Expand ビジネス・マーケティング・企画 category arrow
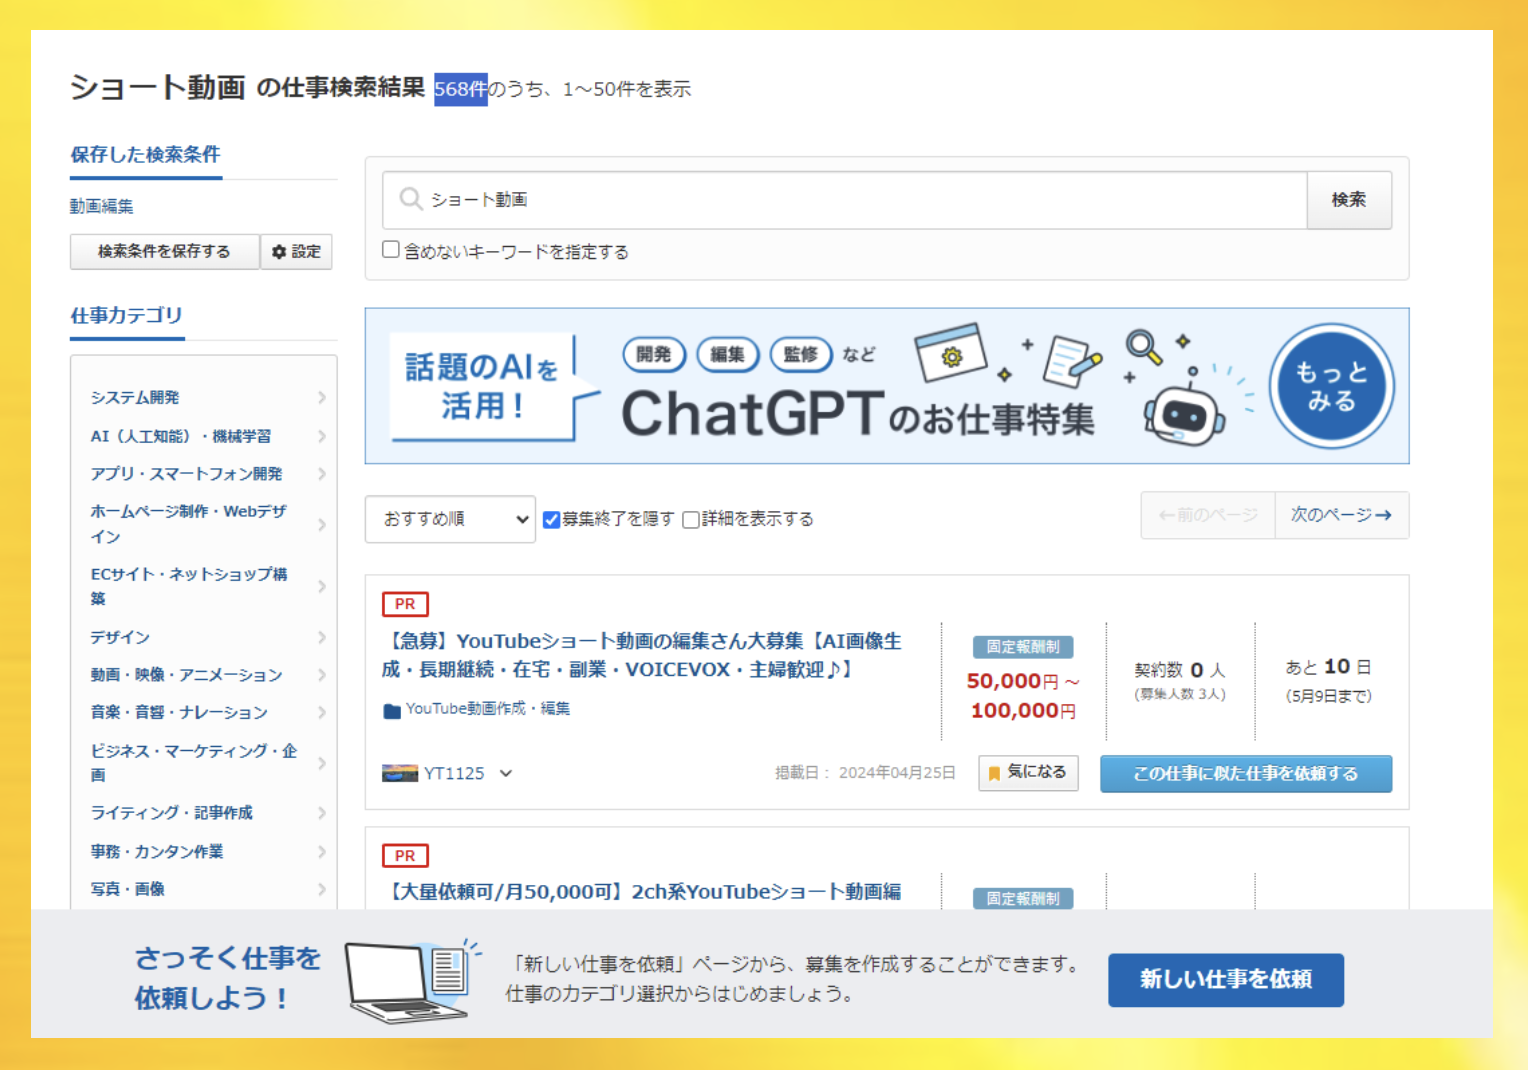 322,763
